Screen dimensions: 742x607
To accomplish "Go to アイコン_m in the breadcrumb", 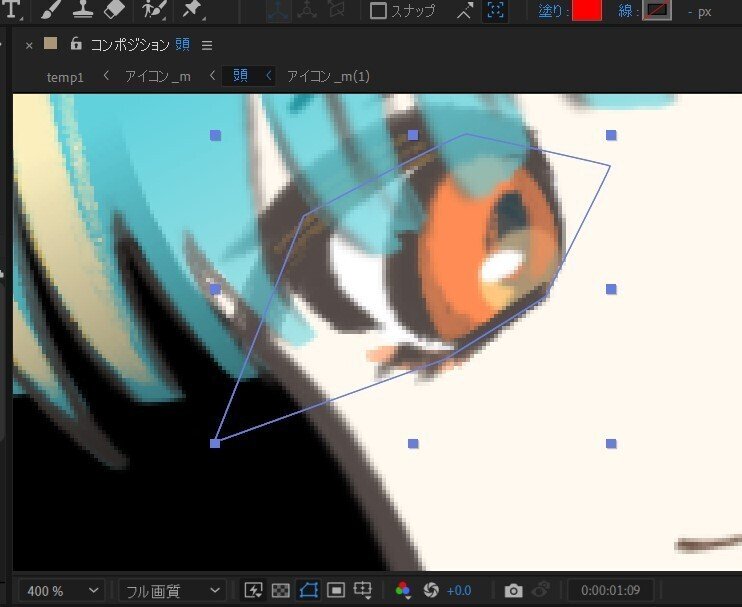I will (158, 76).
